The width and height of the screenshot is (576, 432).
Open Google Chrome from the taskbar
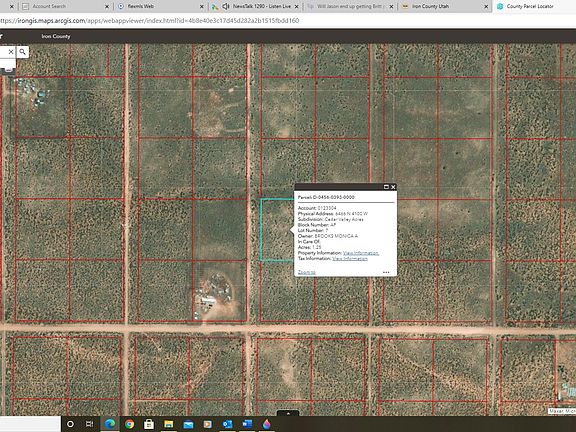(129, 424)
